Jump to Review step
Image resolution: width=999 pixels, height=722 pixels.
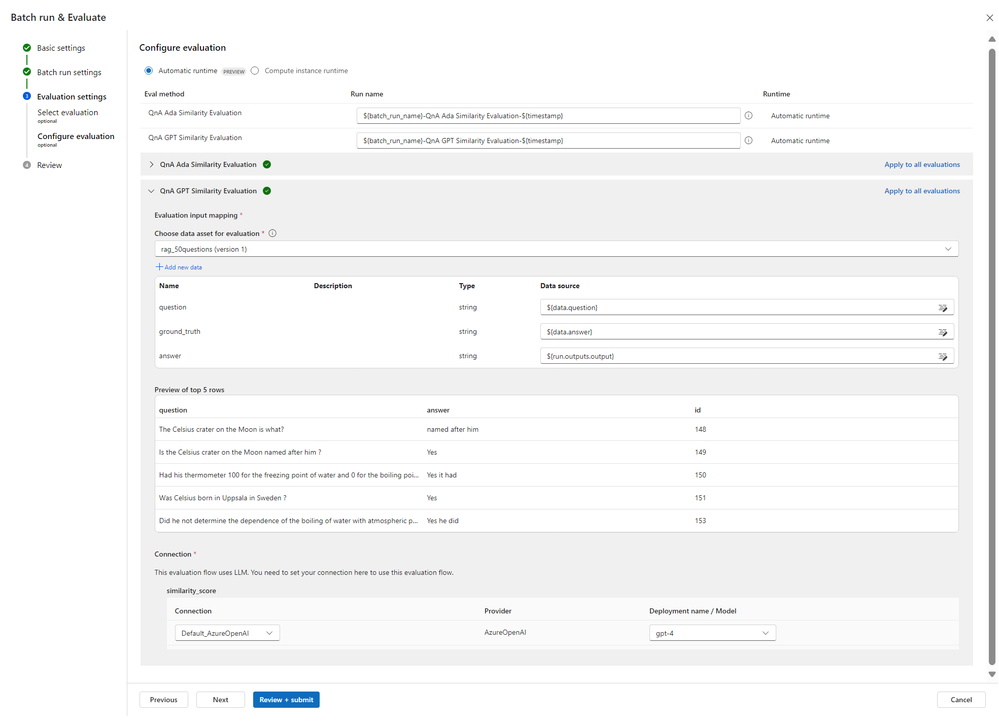click(x=49, y=165)
